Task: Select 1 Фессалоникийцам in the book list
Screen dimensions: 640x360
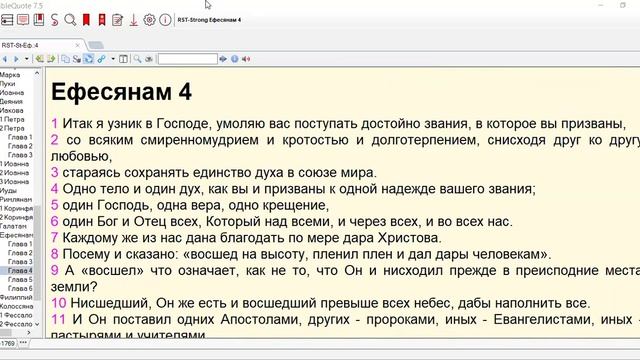Action: (16, 315)
